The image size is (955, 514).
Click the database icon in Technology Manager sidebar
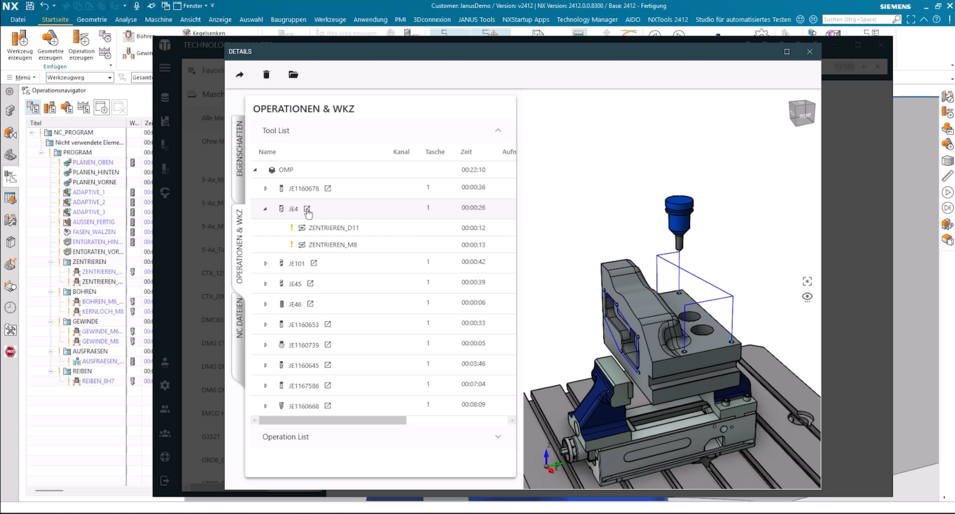[x=164, y=97]
